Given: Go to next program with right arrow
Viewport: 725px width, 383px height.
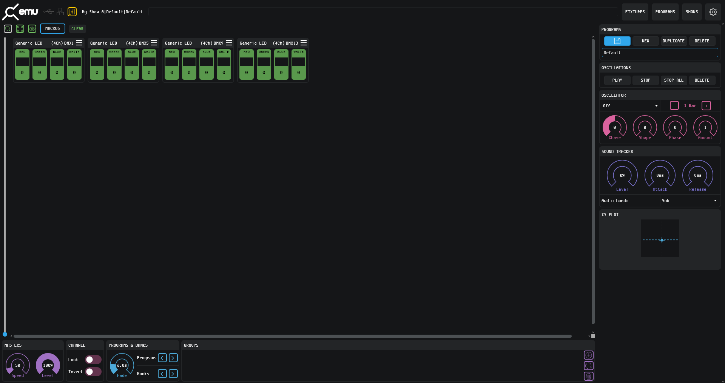Looking at the screenshot, I should 173,358.
